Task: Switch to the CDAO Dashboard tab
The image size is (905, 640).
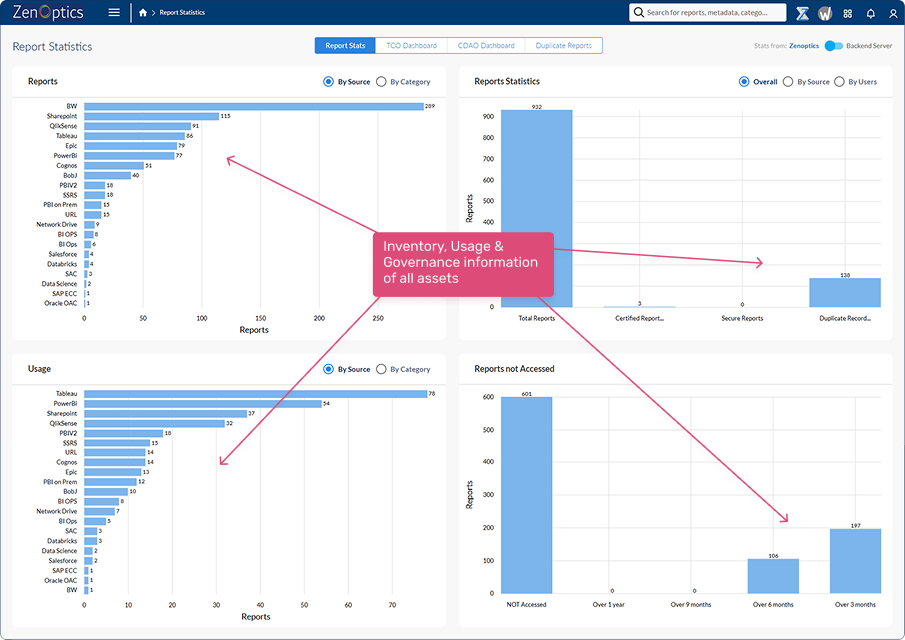Action: (x=486, y=46)
